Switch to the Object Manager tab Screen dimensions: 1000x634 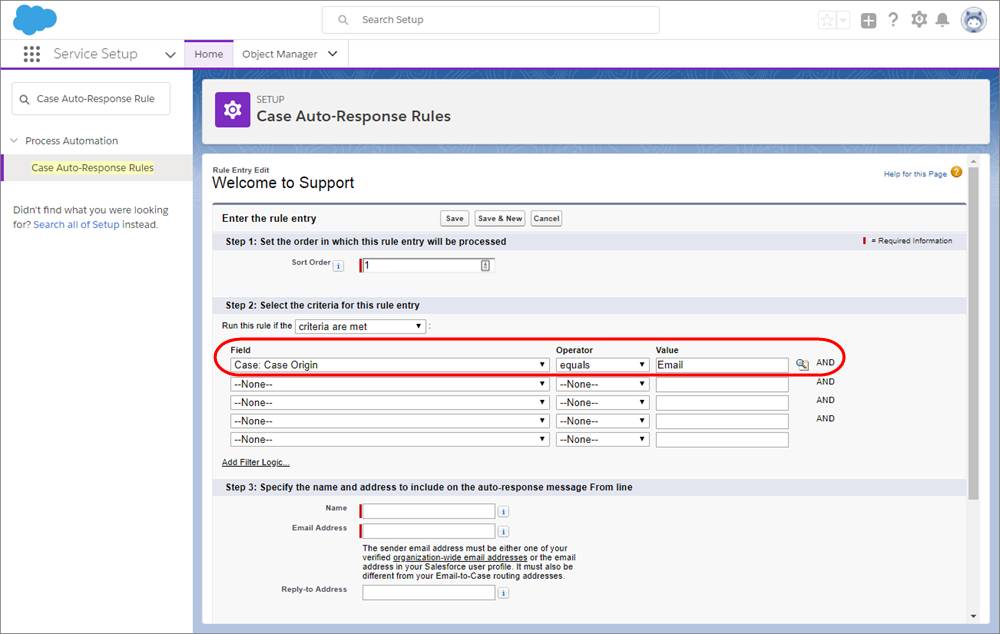coord(279,54)
